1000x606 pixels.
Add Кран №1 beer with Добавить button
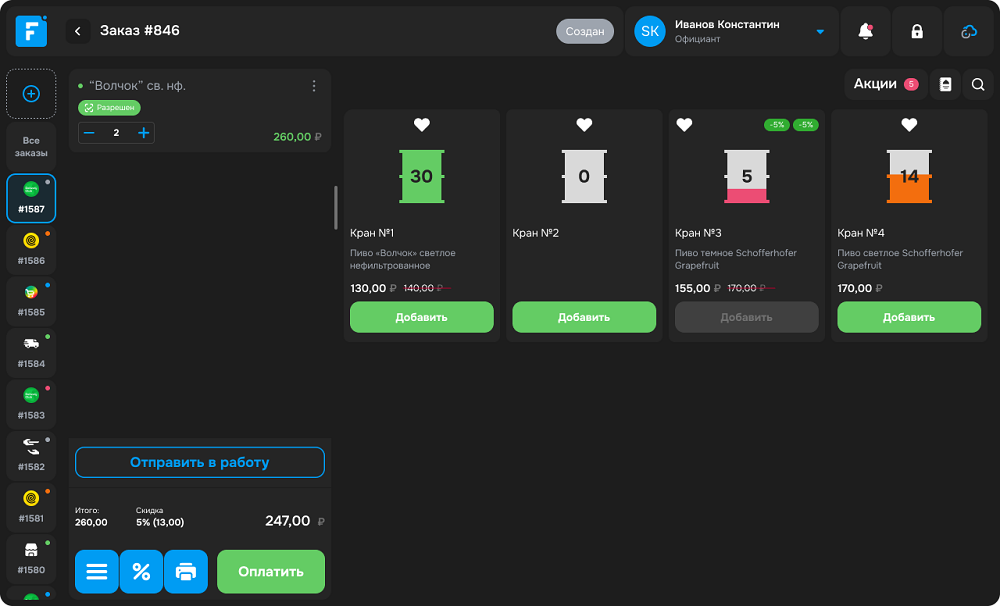pyautogui.click(x=421, y=316)
